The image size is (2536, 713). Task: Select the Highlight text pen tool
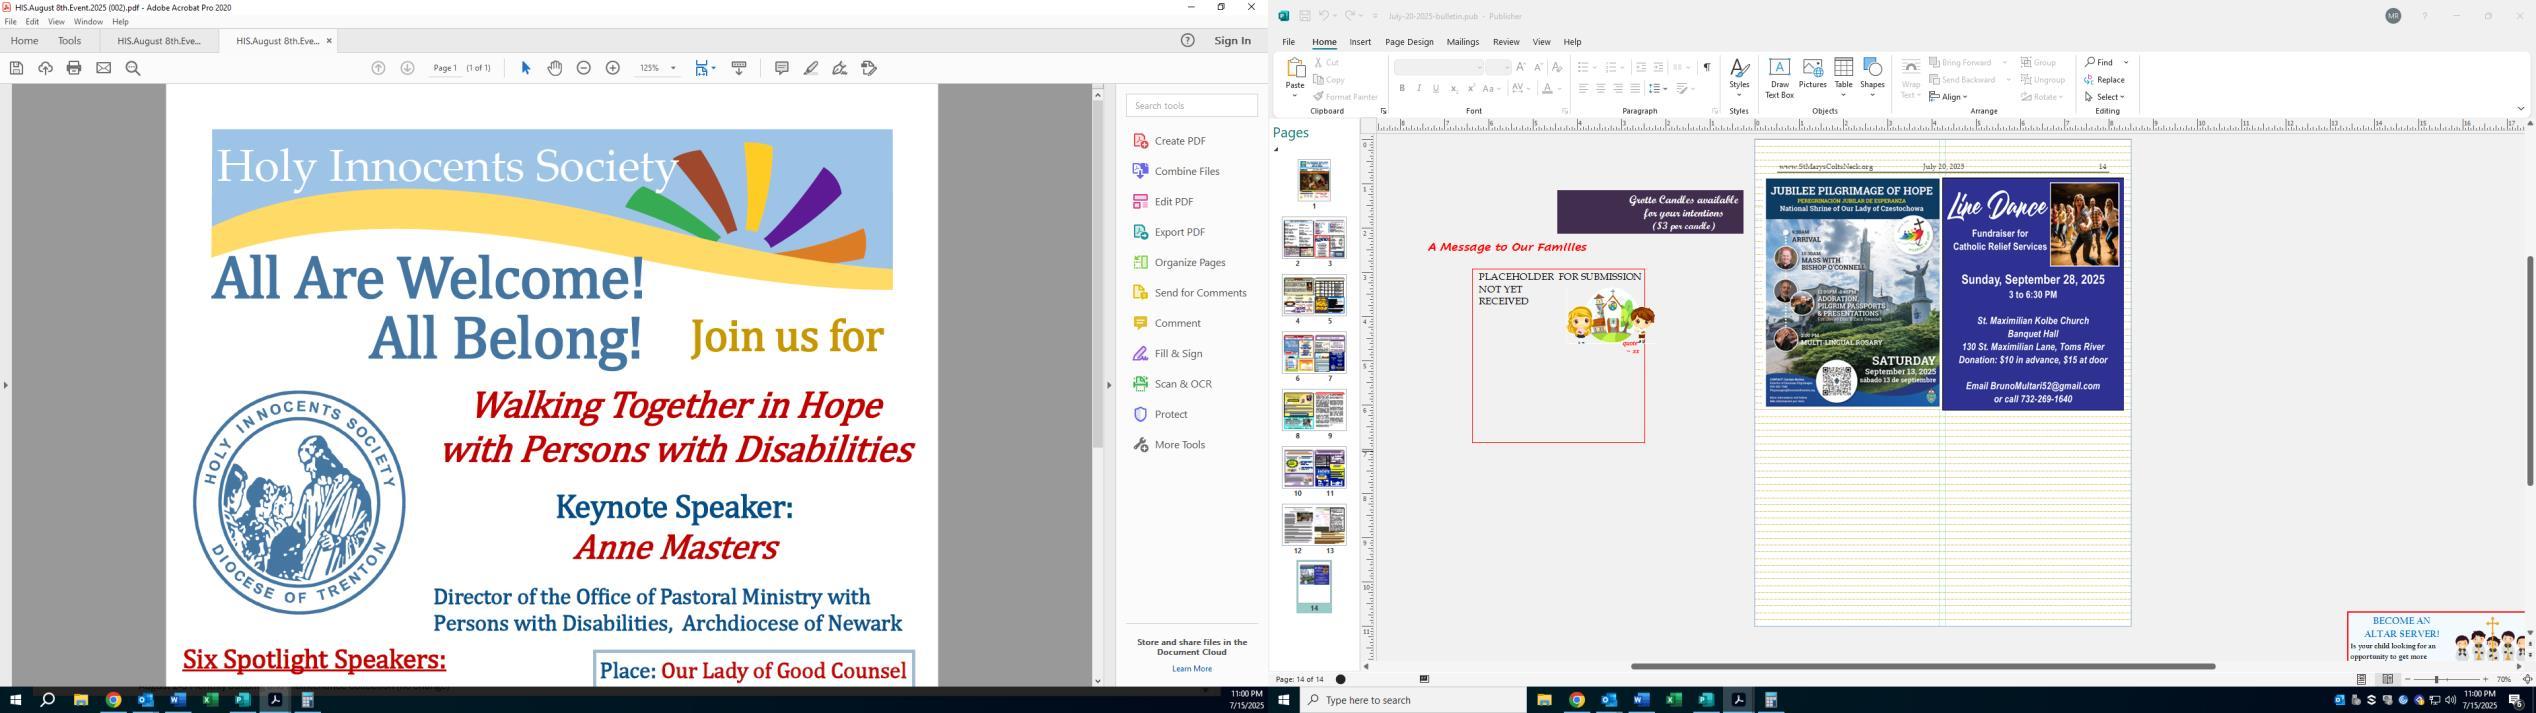coord(811,68)
